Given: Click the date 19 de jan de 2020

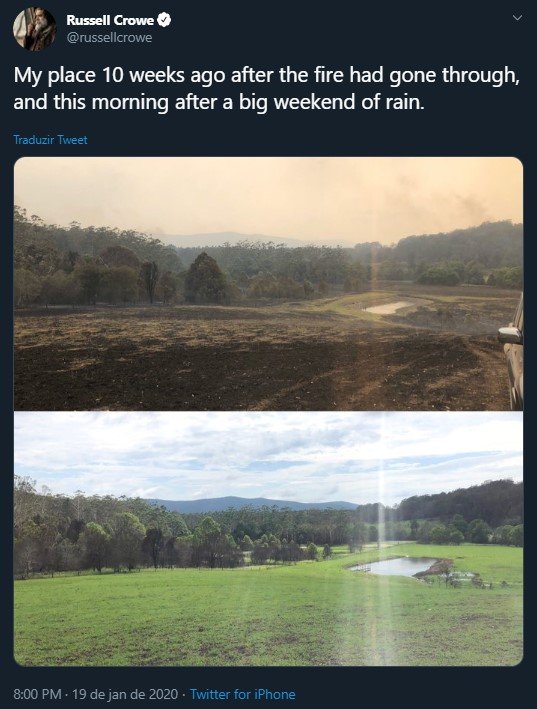Looking at the screenshot, I should pyautogui.click(x=125, y=694).
